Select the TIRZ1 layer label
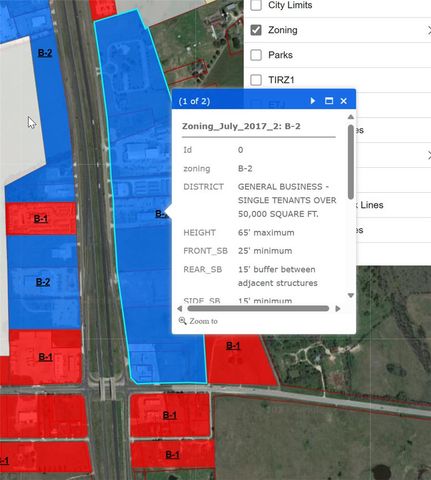Image resolution: width=431 pixels, height=480 pixels. point(281,80)
